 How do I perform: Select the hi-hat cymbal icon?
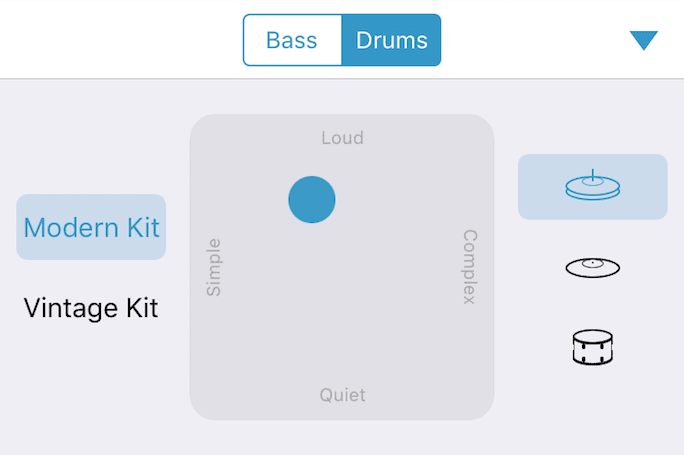pyautogui.click(x=592, y=185)
